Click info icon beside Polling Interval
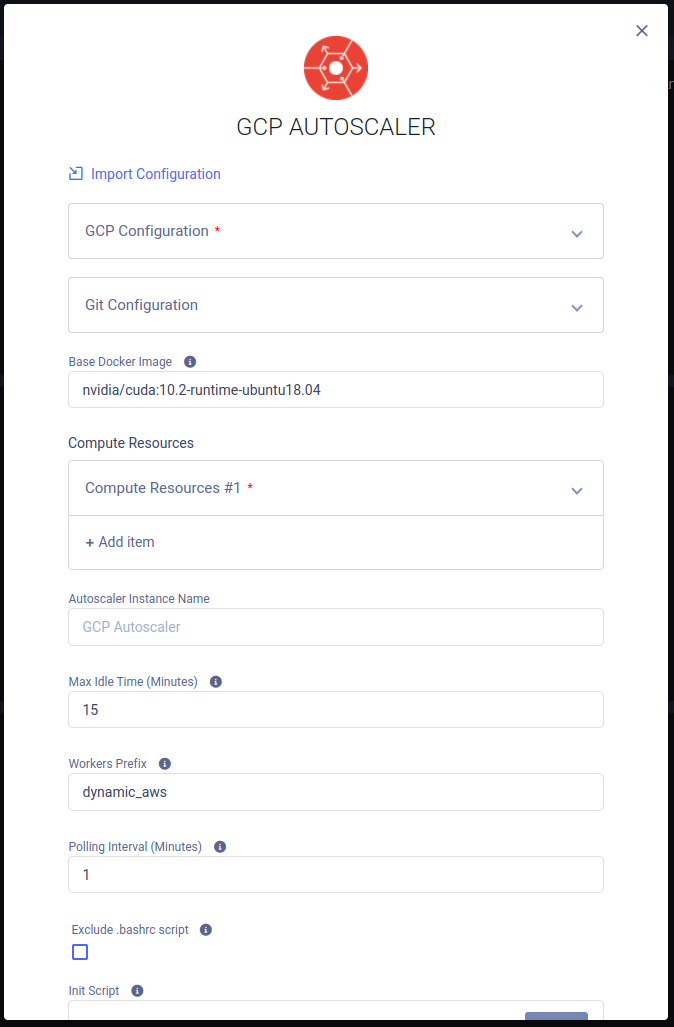Image resolution: width=674 pixels, height=1027 pixels. point(220,847)
